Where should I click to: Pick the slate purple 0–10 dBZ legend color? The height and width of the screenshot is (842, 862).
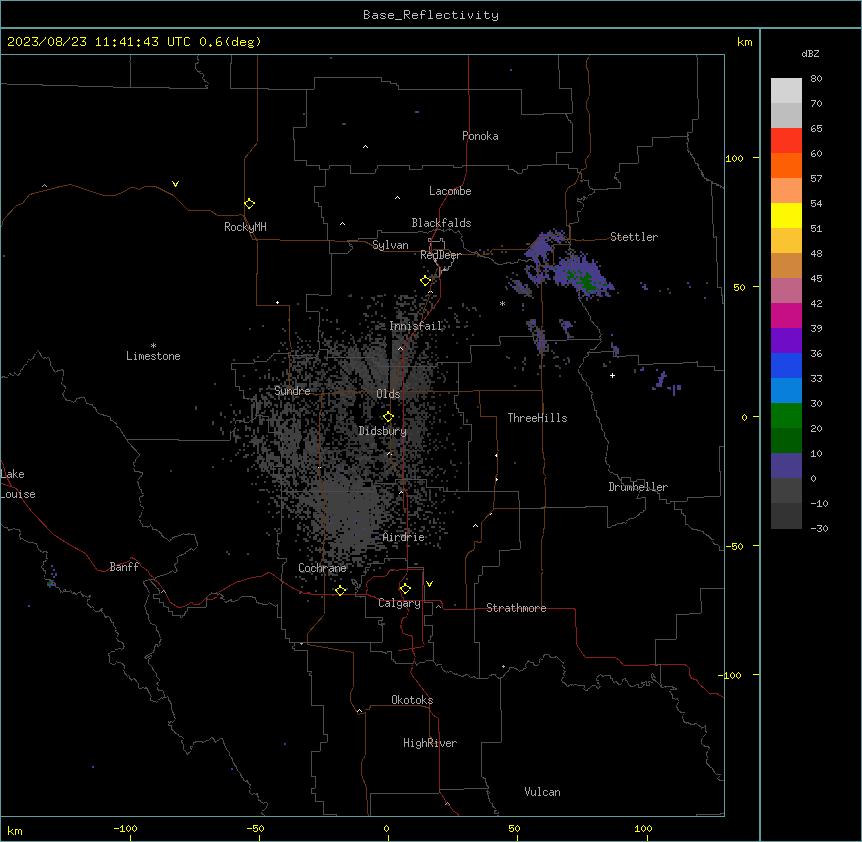pos(786,466)
